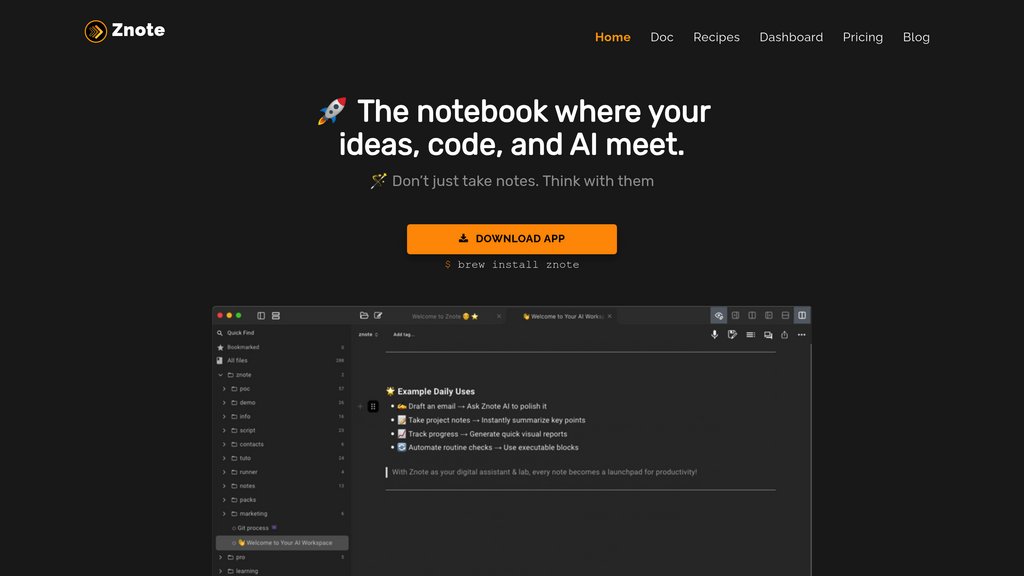The image size is (1024, 576).
Task: Open the Pricing page
Action: 862,37
